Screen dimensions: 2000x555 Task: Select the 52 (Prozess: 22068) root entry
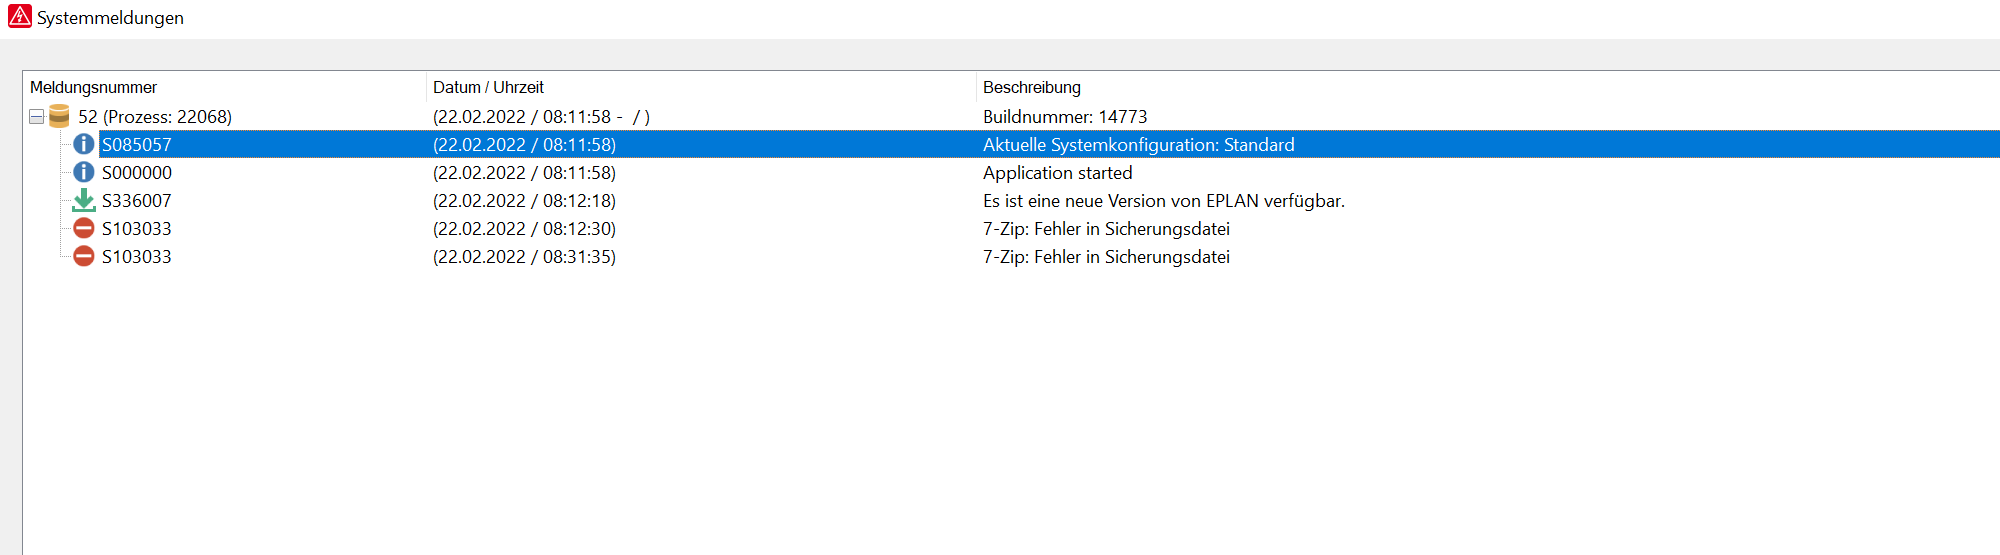click(x=155, y=117)
